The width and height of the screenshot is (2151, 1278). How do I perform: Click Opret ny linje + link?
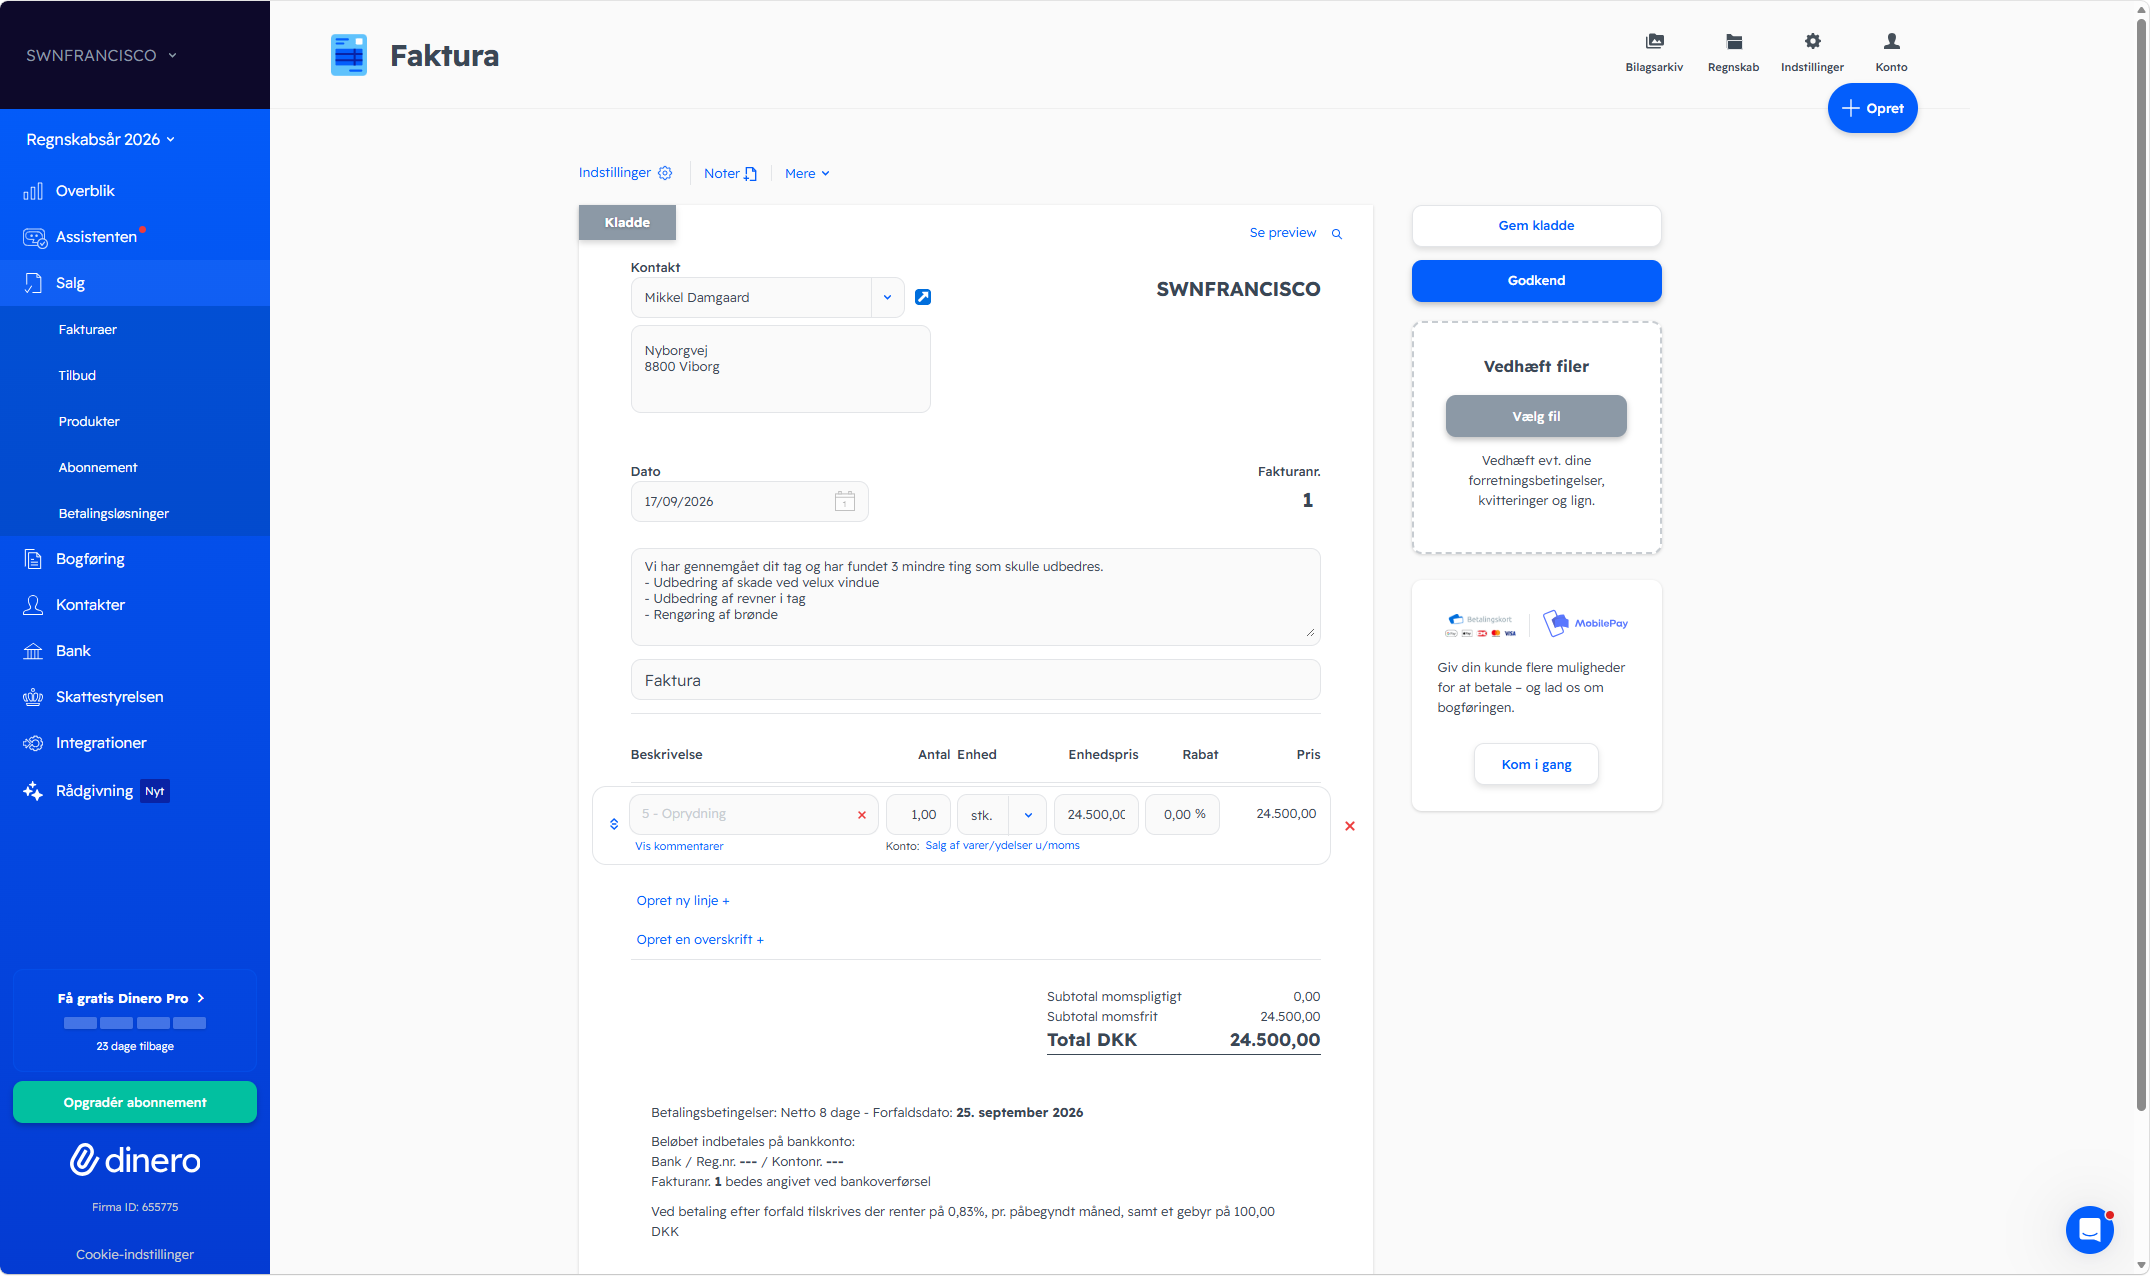pyautogui.click(x=683, y=900)
